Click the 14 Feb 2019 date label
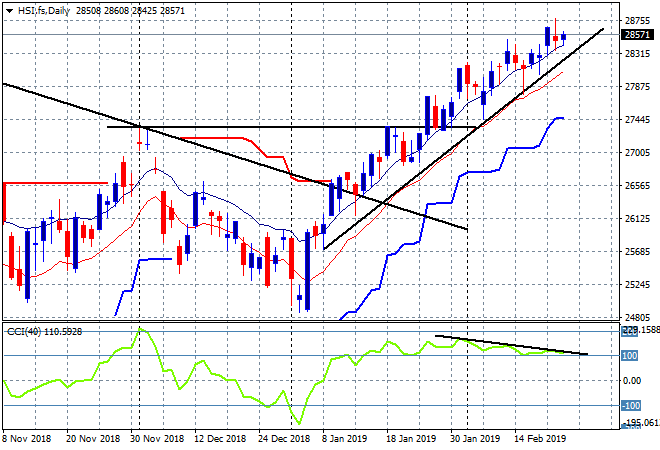 540,439
